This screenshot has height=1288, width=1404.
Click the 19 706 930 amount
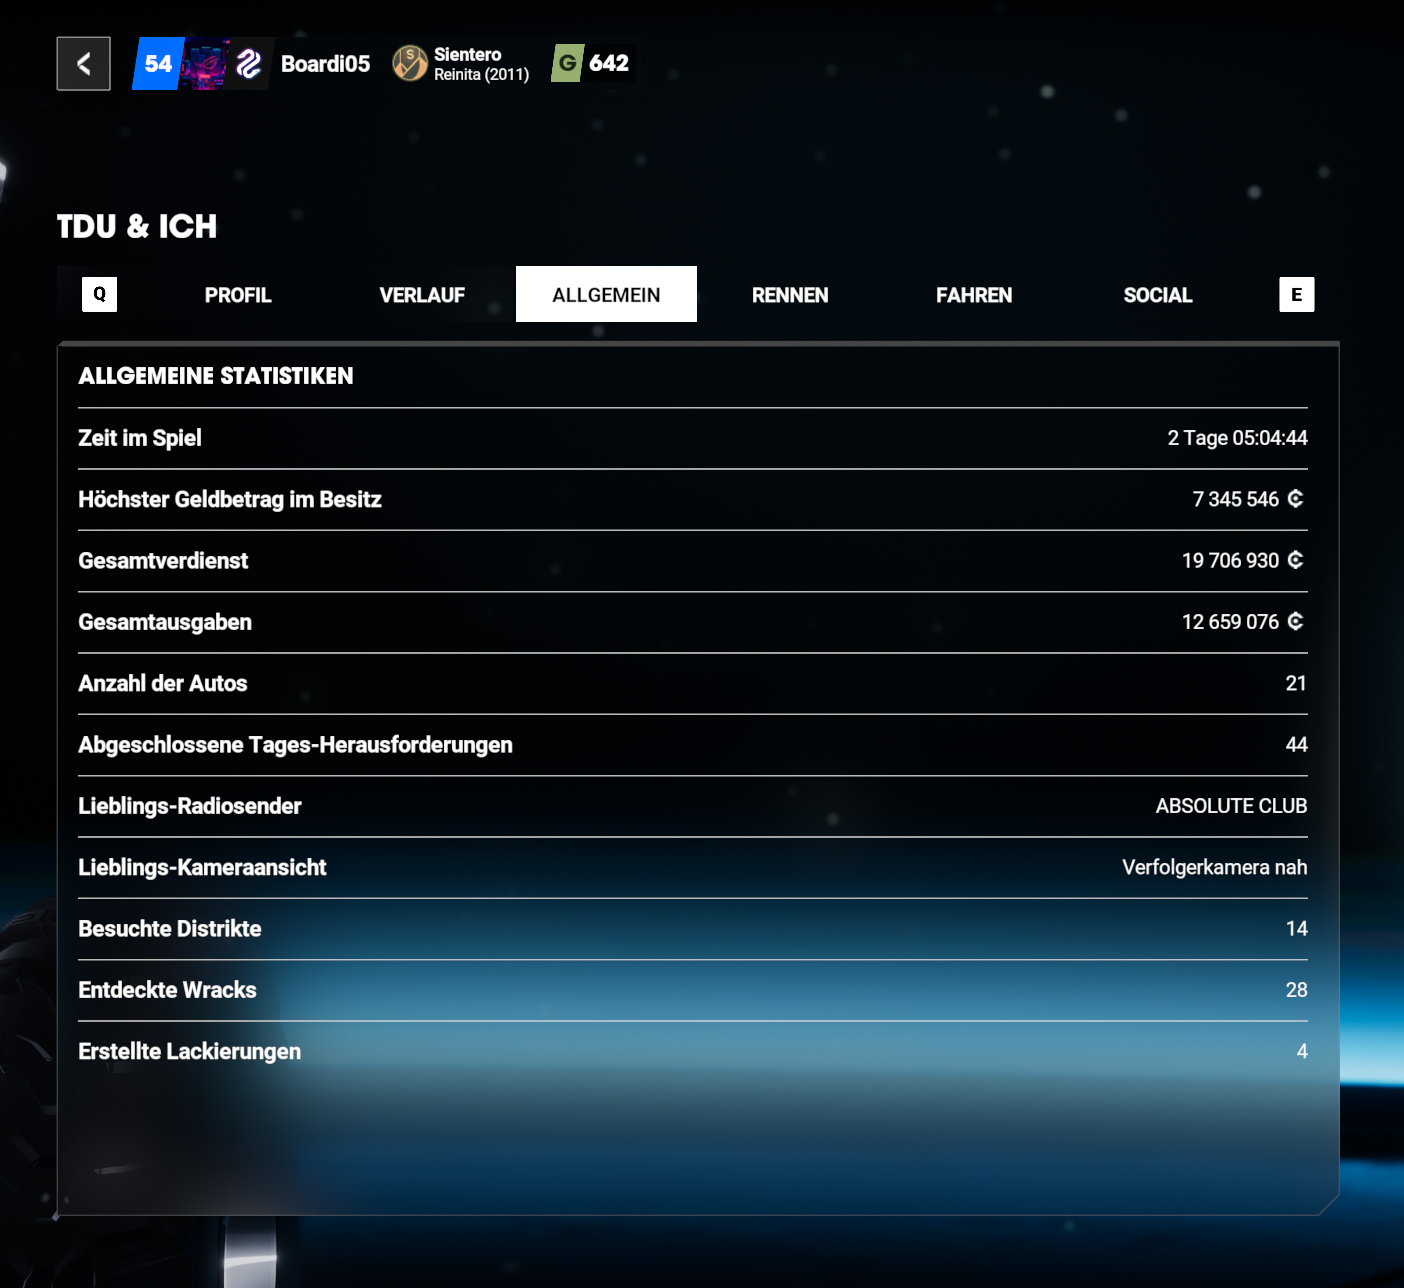click(x=1230, y=561)
